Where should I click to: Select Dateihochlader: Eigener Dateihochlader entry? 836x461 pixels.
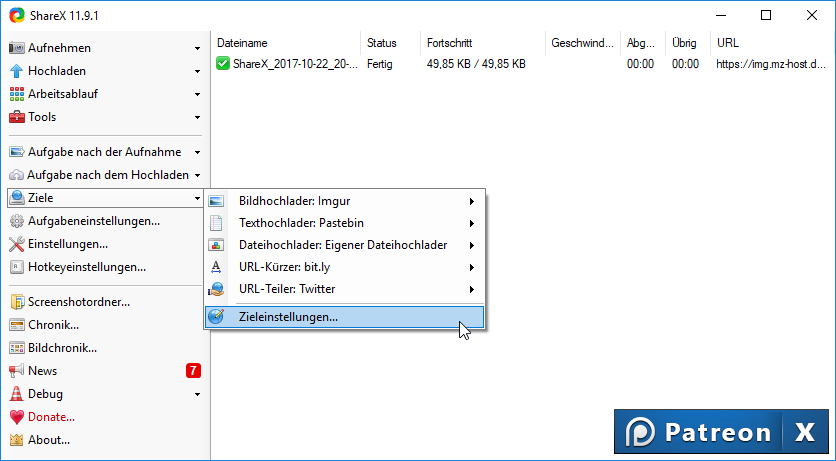click(344, 245)
